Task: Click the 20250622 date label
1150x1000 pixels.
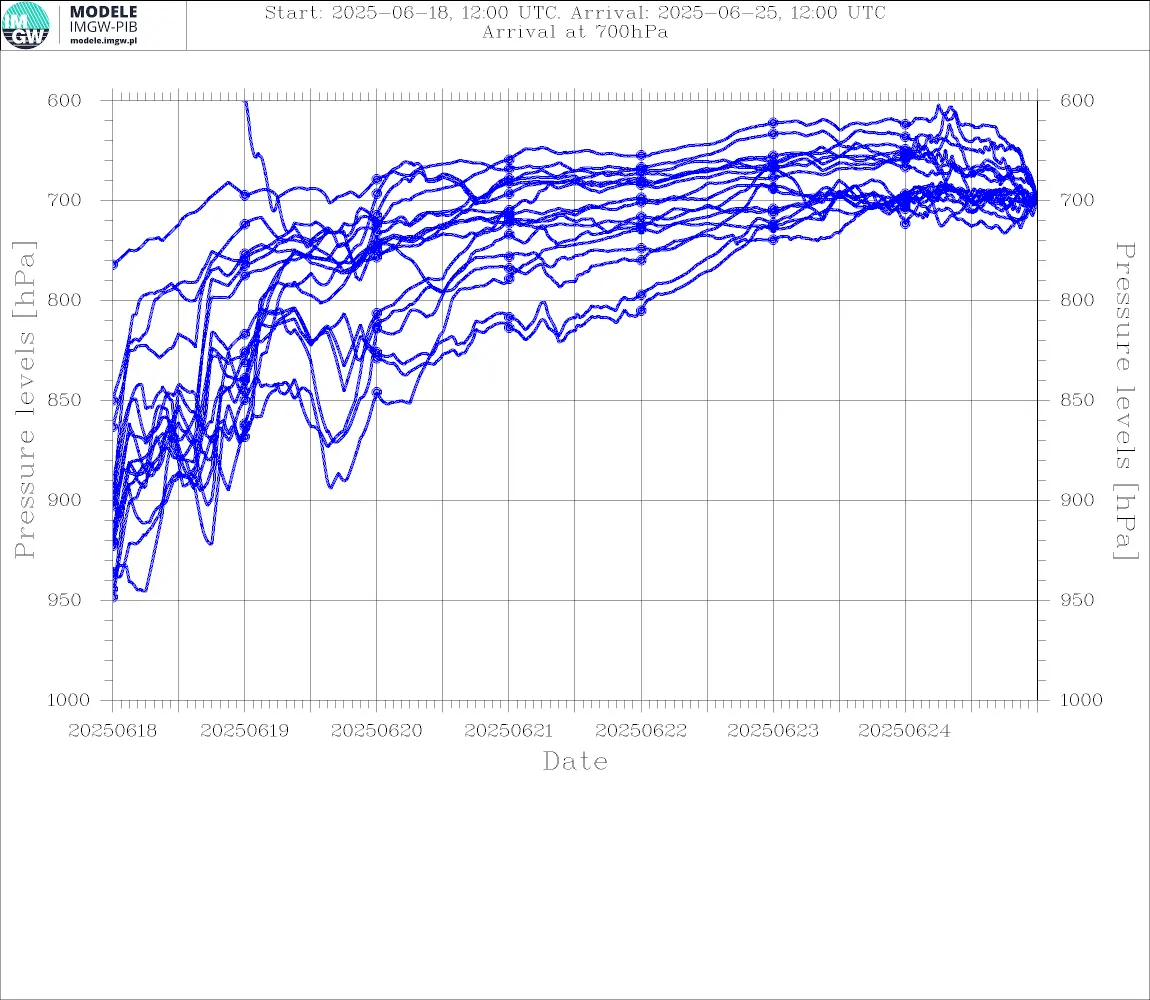Action: 641,731
